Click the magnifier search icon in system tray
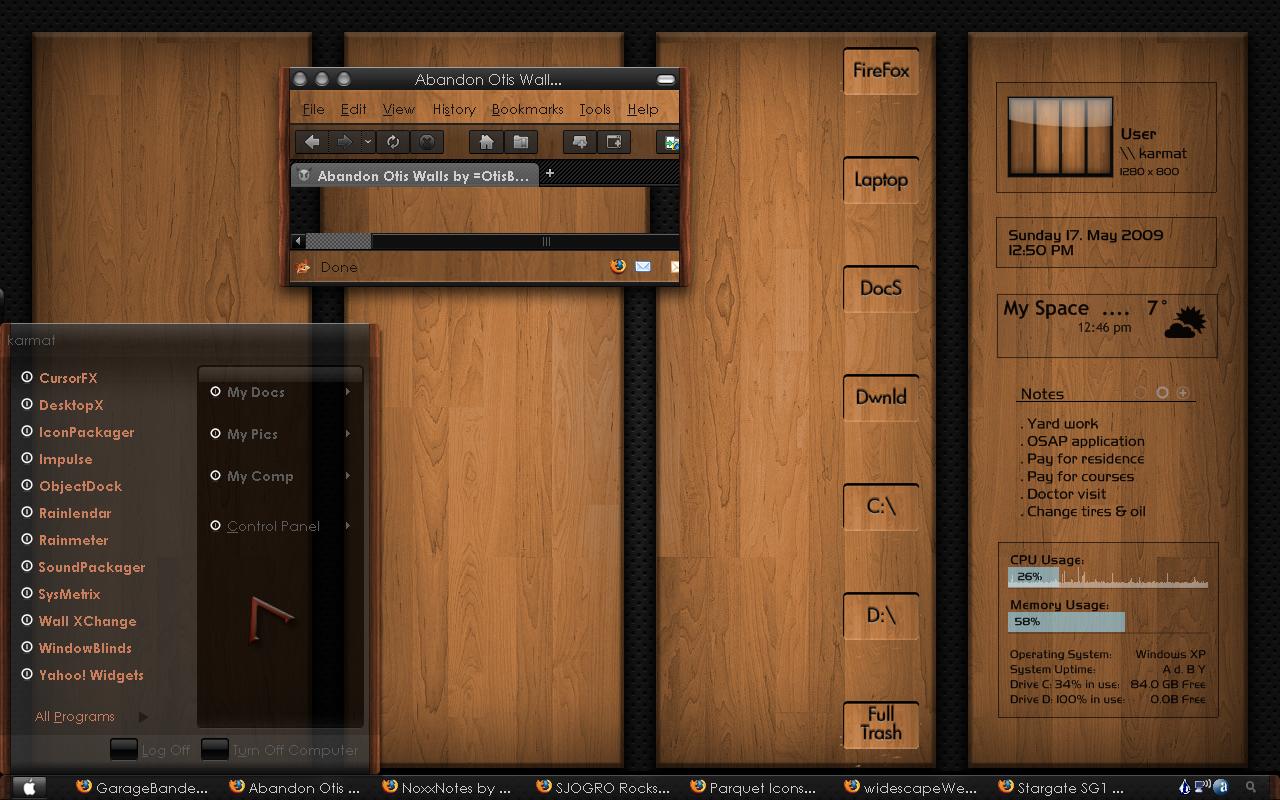Image resolution: width=1280 pixels, height=800 pixels. coord(1251,787)
